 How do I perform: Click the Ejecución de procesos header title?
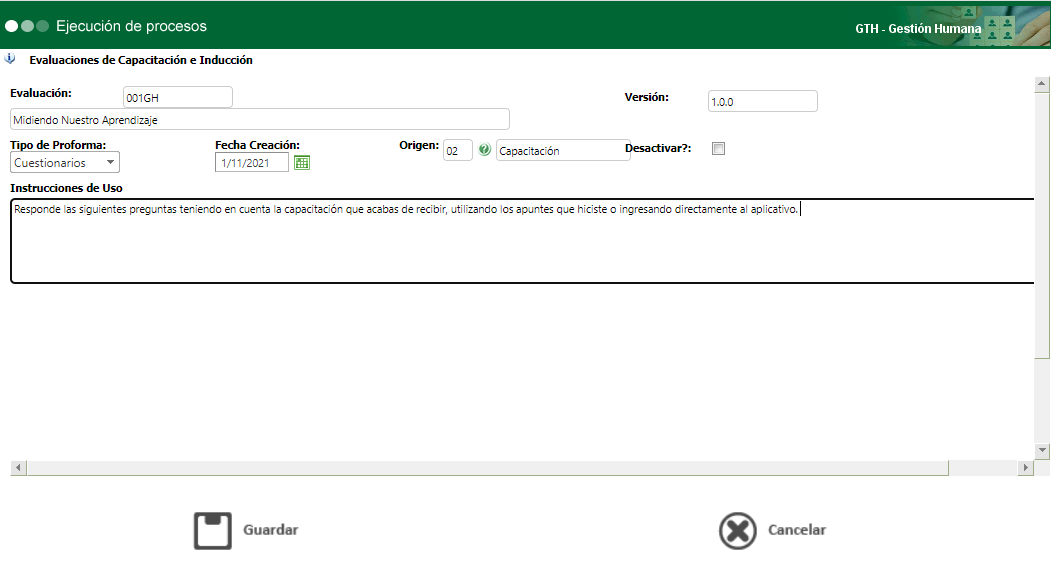[x=131, y=26]
